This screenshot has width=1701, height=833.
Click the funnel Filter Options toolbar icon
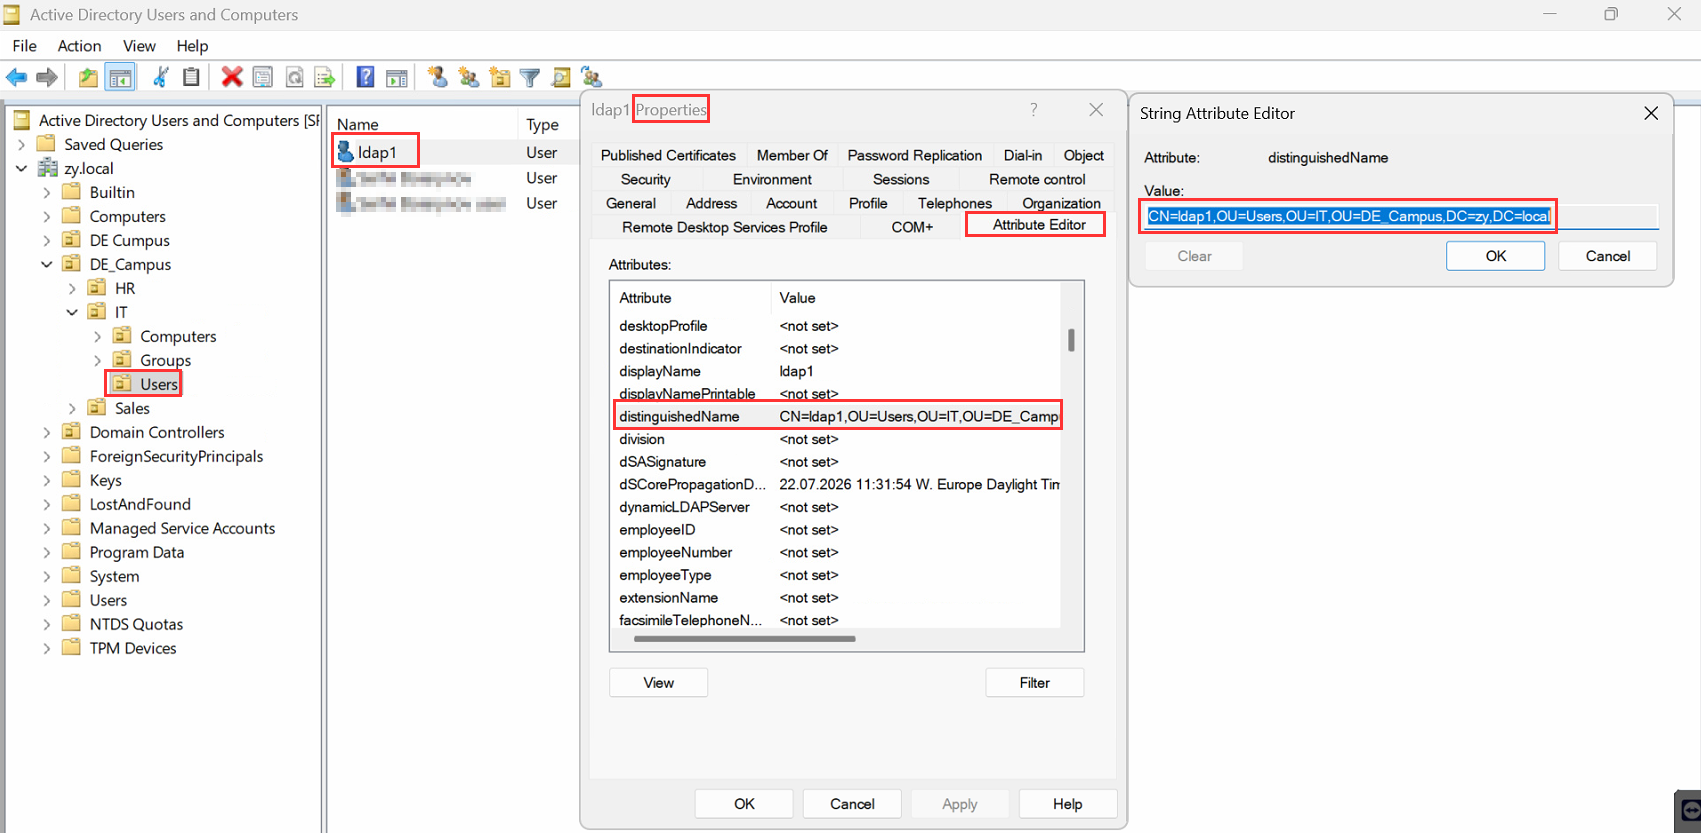point(530,77)
